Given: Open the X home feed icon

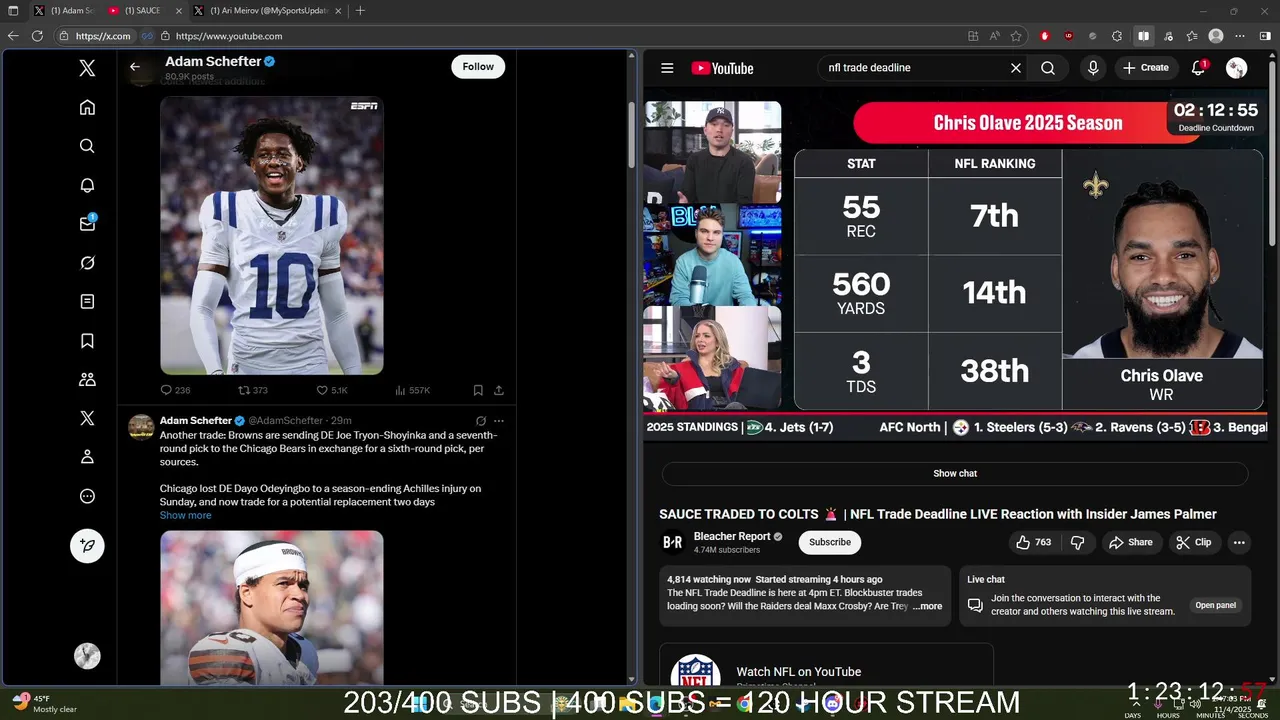Looking at the screenshot, I should [87, 107].
